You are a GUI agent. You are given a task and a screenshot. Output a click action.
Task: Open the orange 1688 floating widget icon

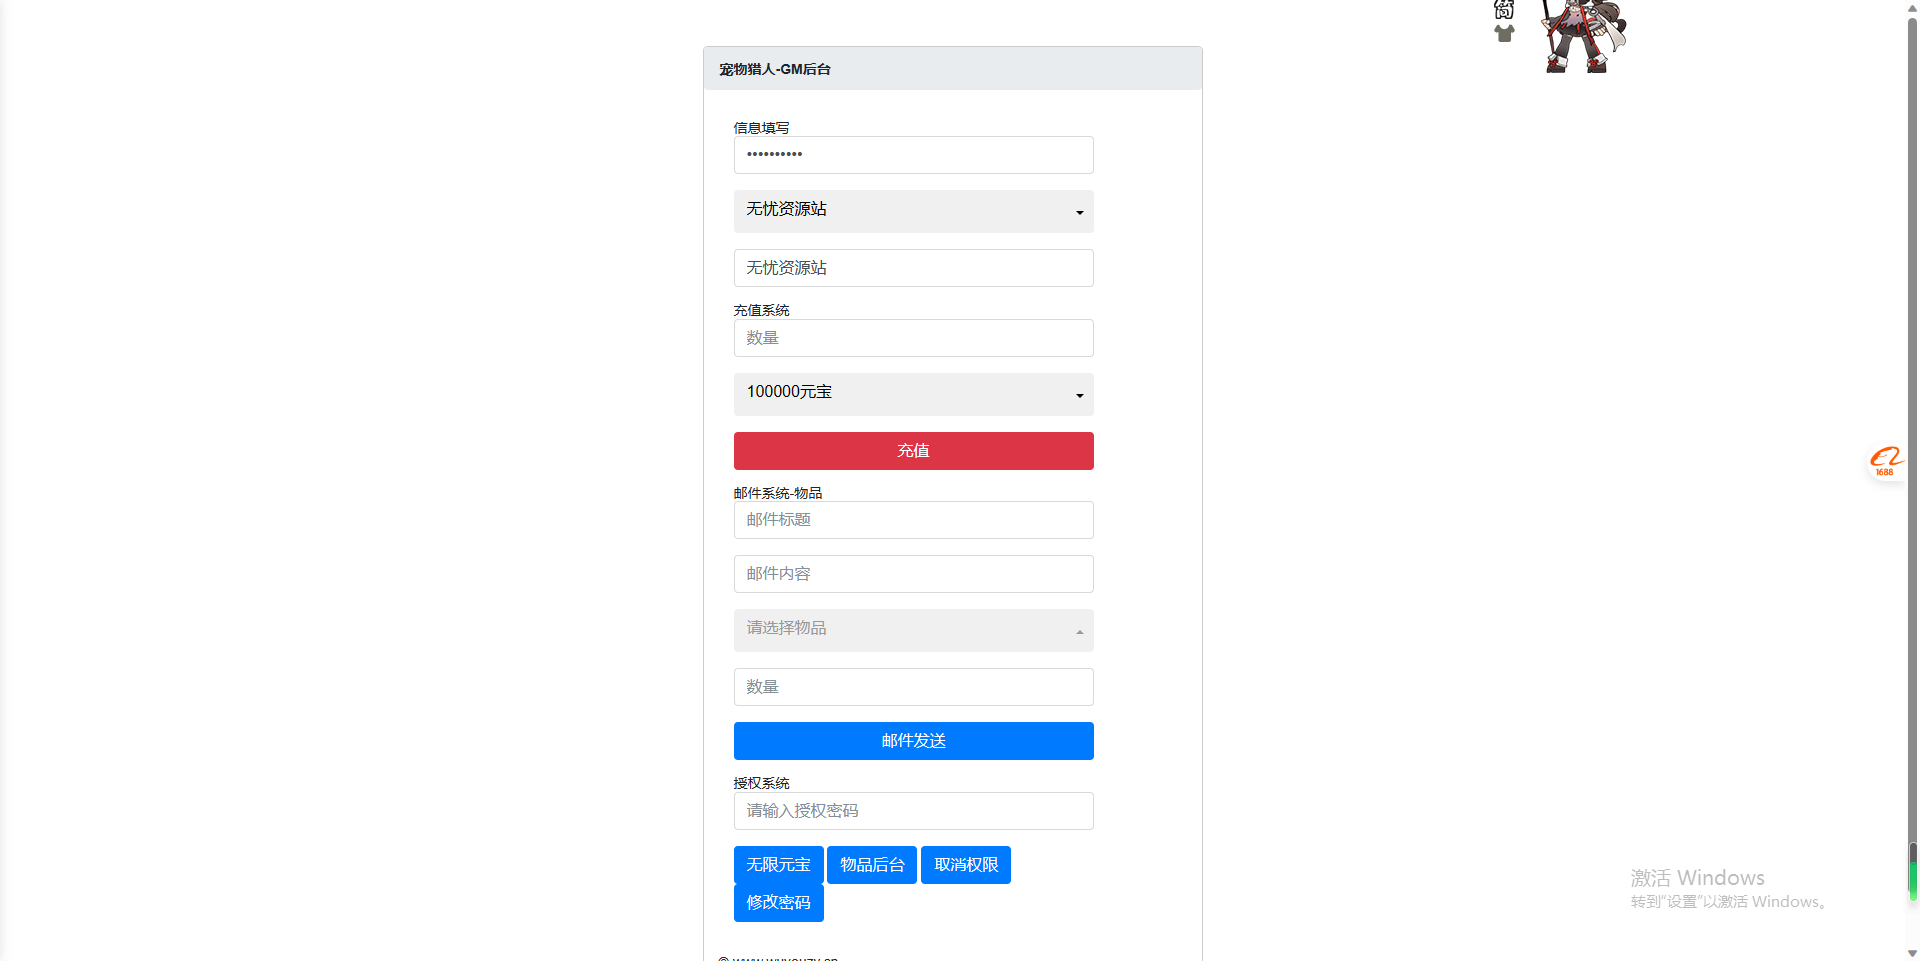[1886, 461]
